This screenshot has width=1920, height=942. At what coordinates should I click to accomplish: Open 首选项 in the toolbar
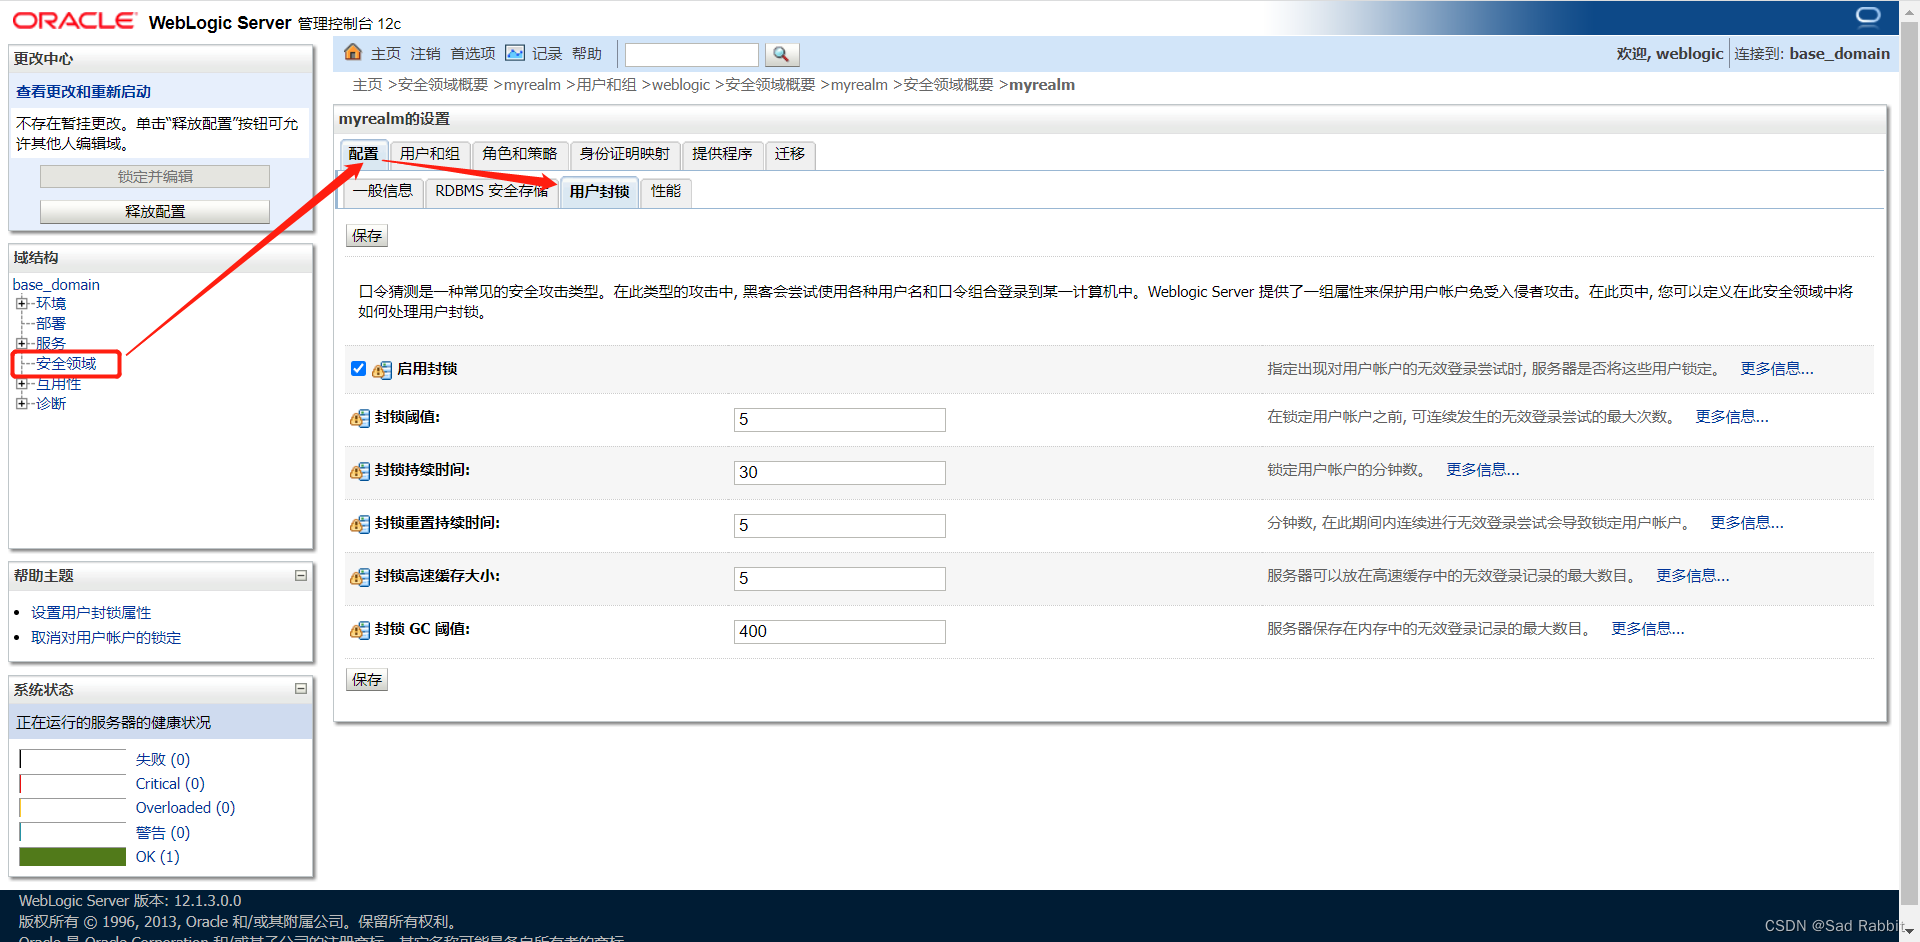(473, 54)
